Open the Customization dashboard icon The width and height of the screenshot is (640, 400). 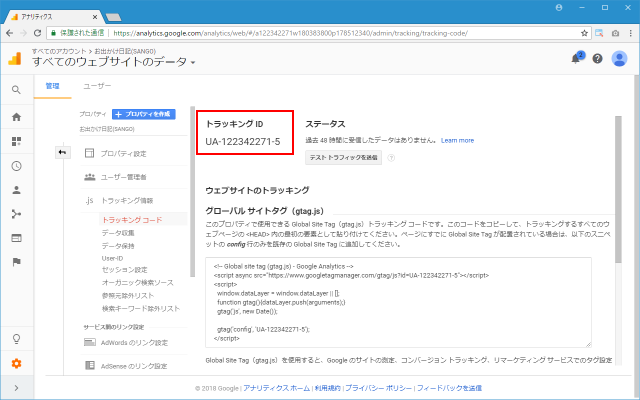(x=16, y=141)
